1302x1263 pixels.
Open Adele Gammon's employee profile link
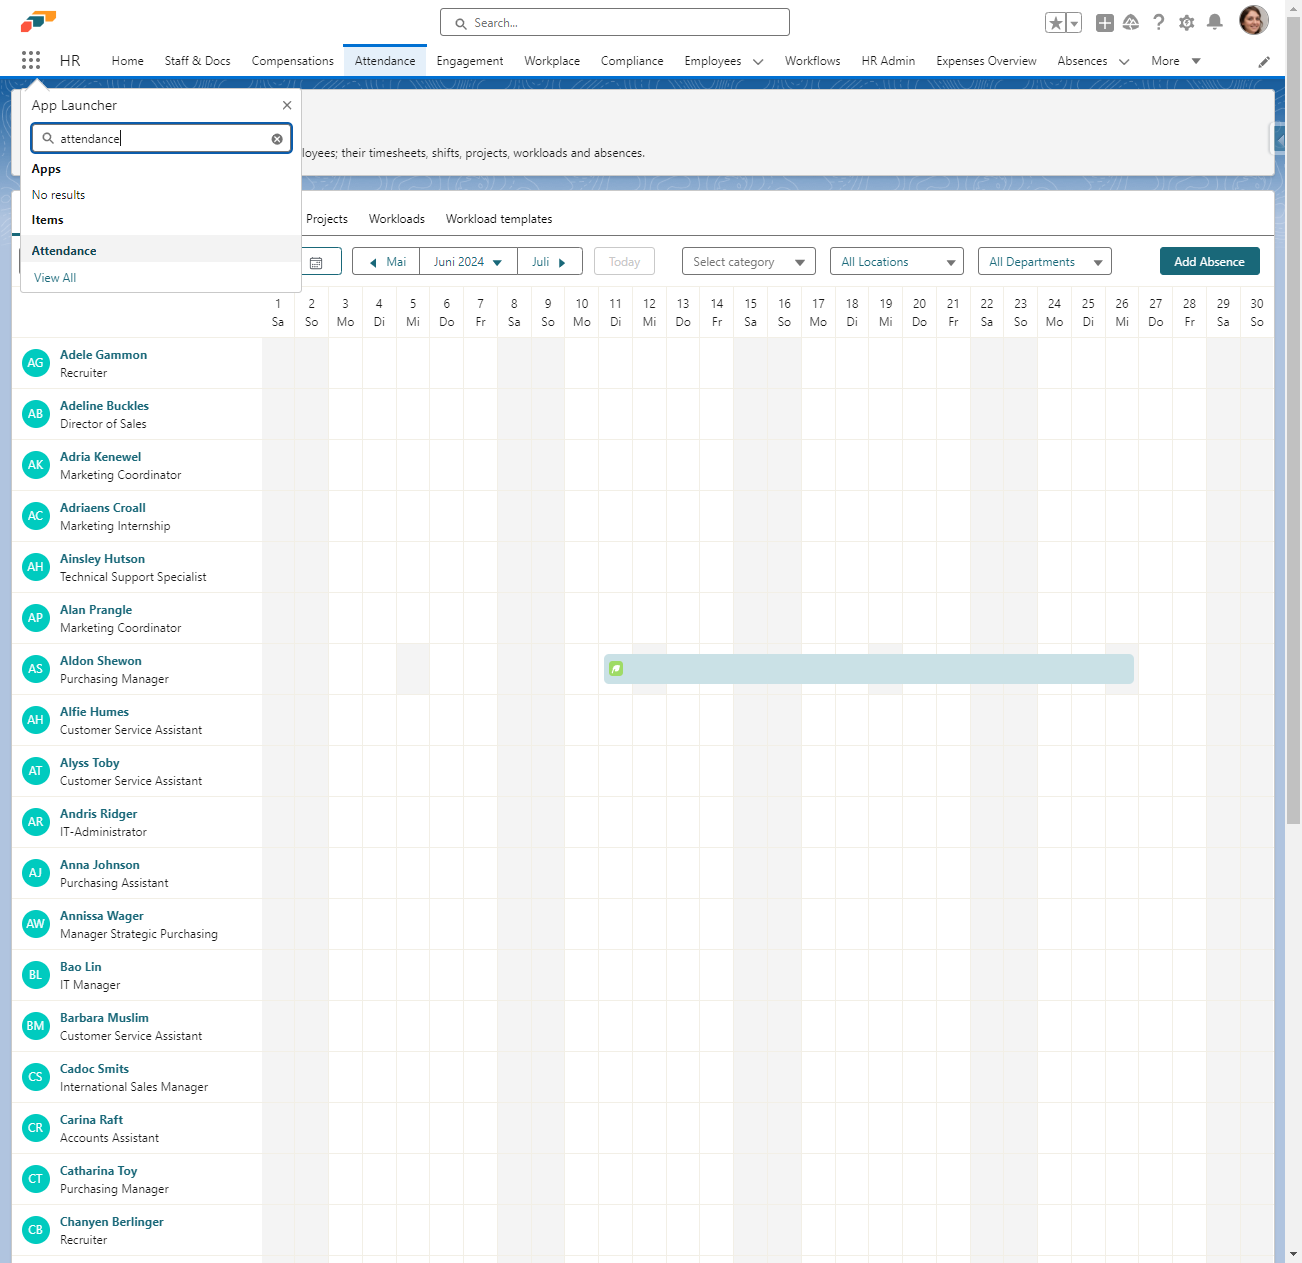(x=103, y=355)
